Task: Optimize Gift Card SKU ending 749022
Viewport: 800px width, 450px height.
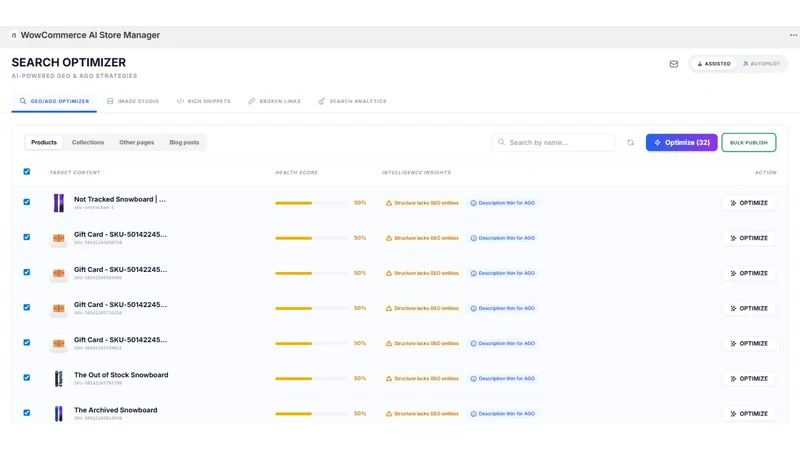Action: pyautogui.click(x=748, y=343)
